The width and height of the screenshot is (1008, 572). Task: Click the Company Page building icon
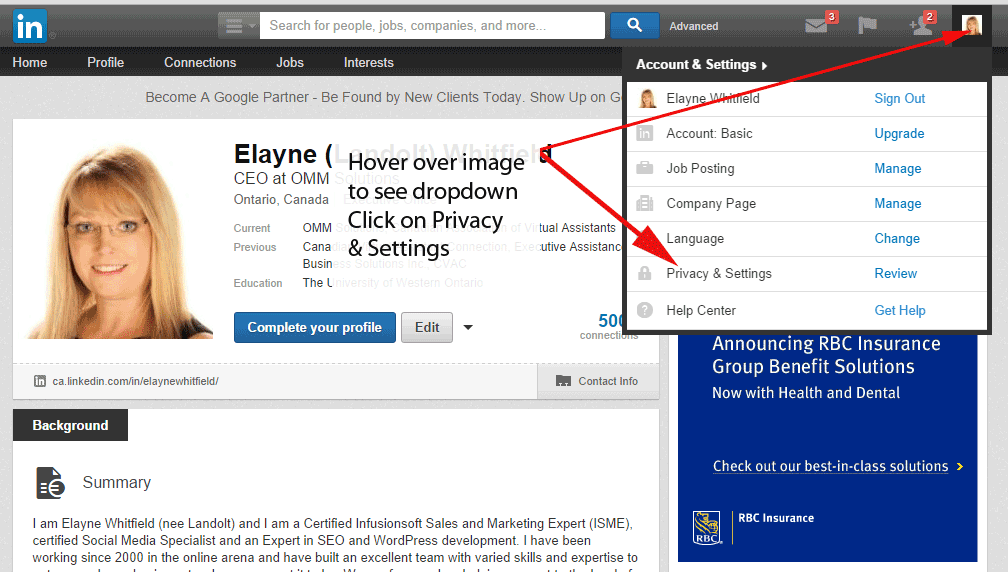pos(644,203)
